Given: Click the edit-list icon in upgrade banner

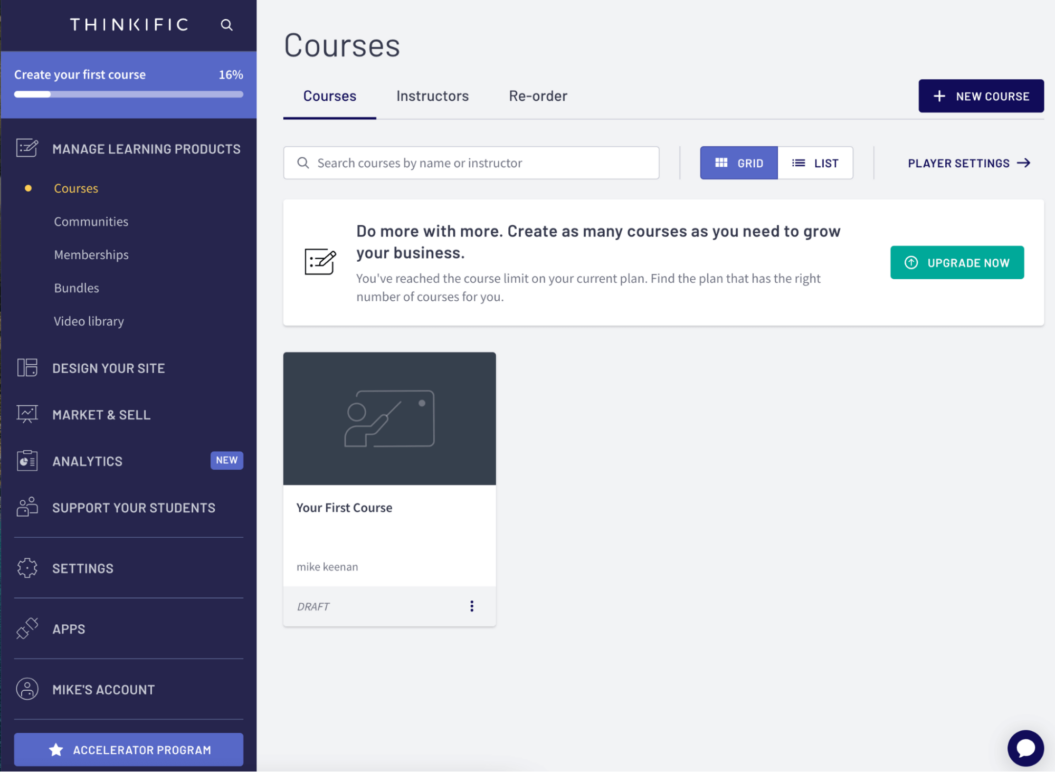Looking at the screenshot, I should point(320,262).
